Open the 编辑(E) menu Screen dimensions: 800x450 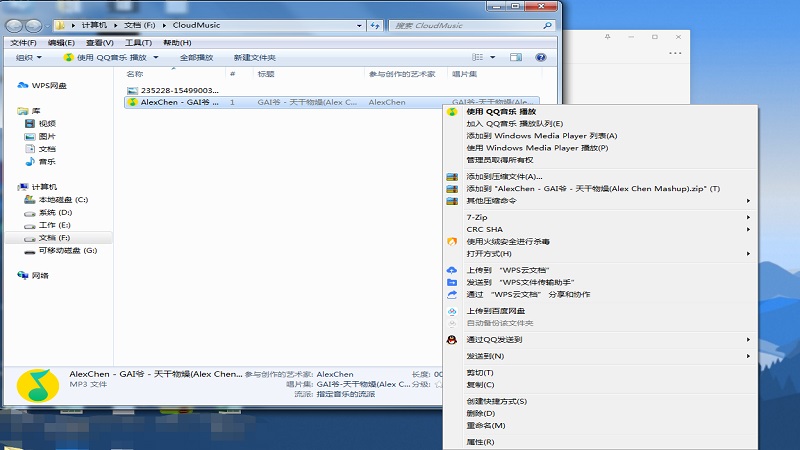61,42
